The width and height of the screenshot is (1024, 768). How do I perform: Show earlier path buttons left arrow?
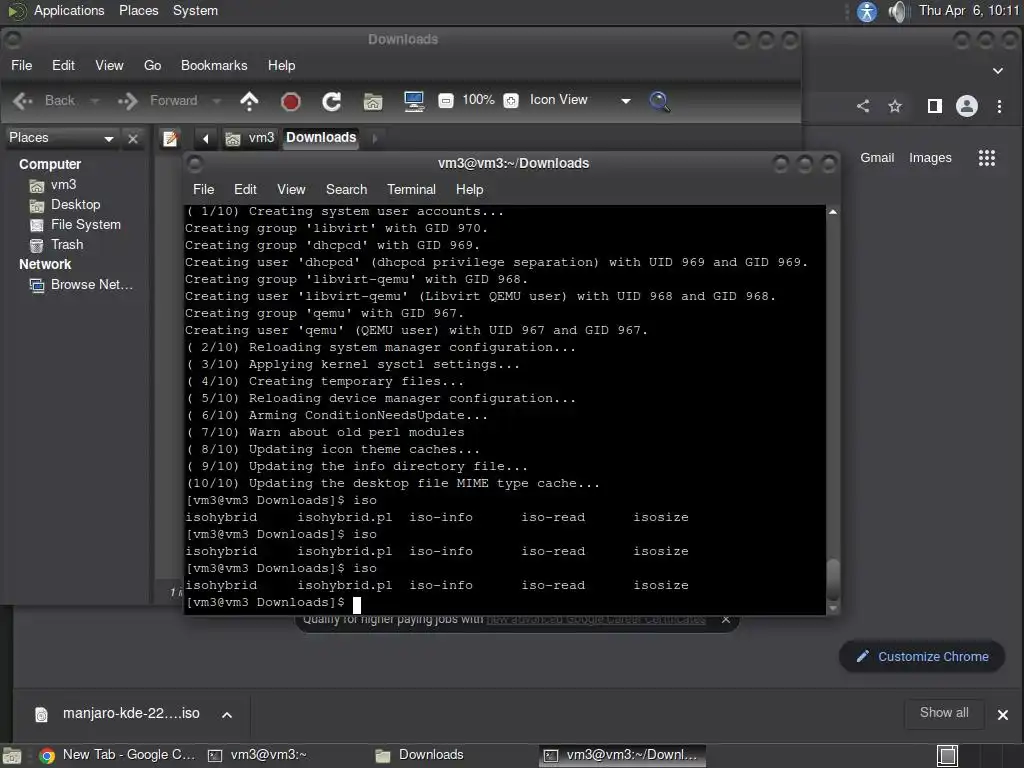click(x=206, y=138)
